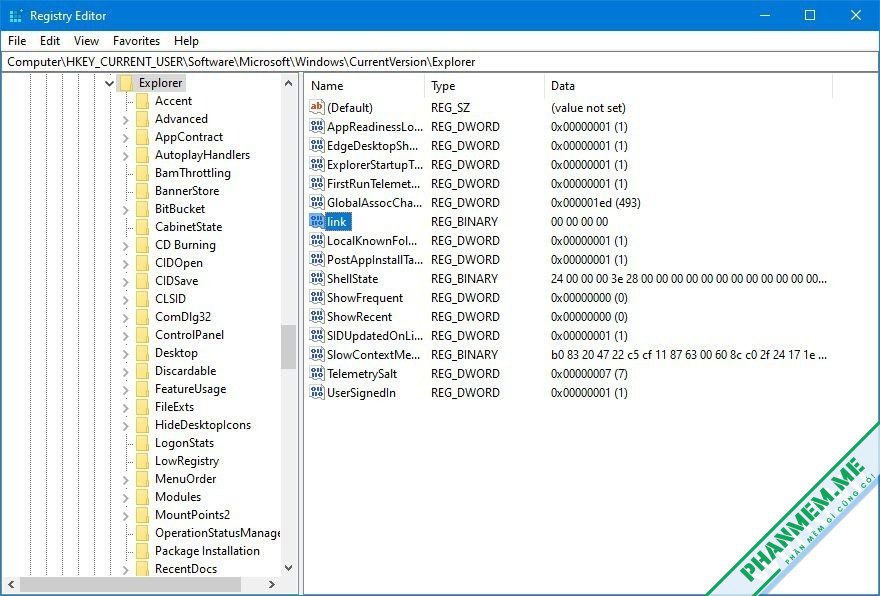Click the LocalKnownFol... value icon

317,240
